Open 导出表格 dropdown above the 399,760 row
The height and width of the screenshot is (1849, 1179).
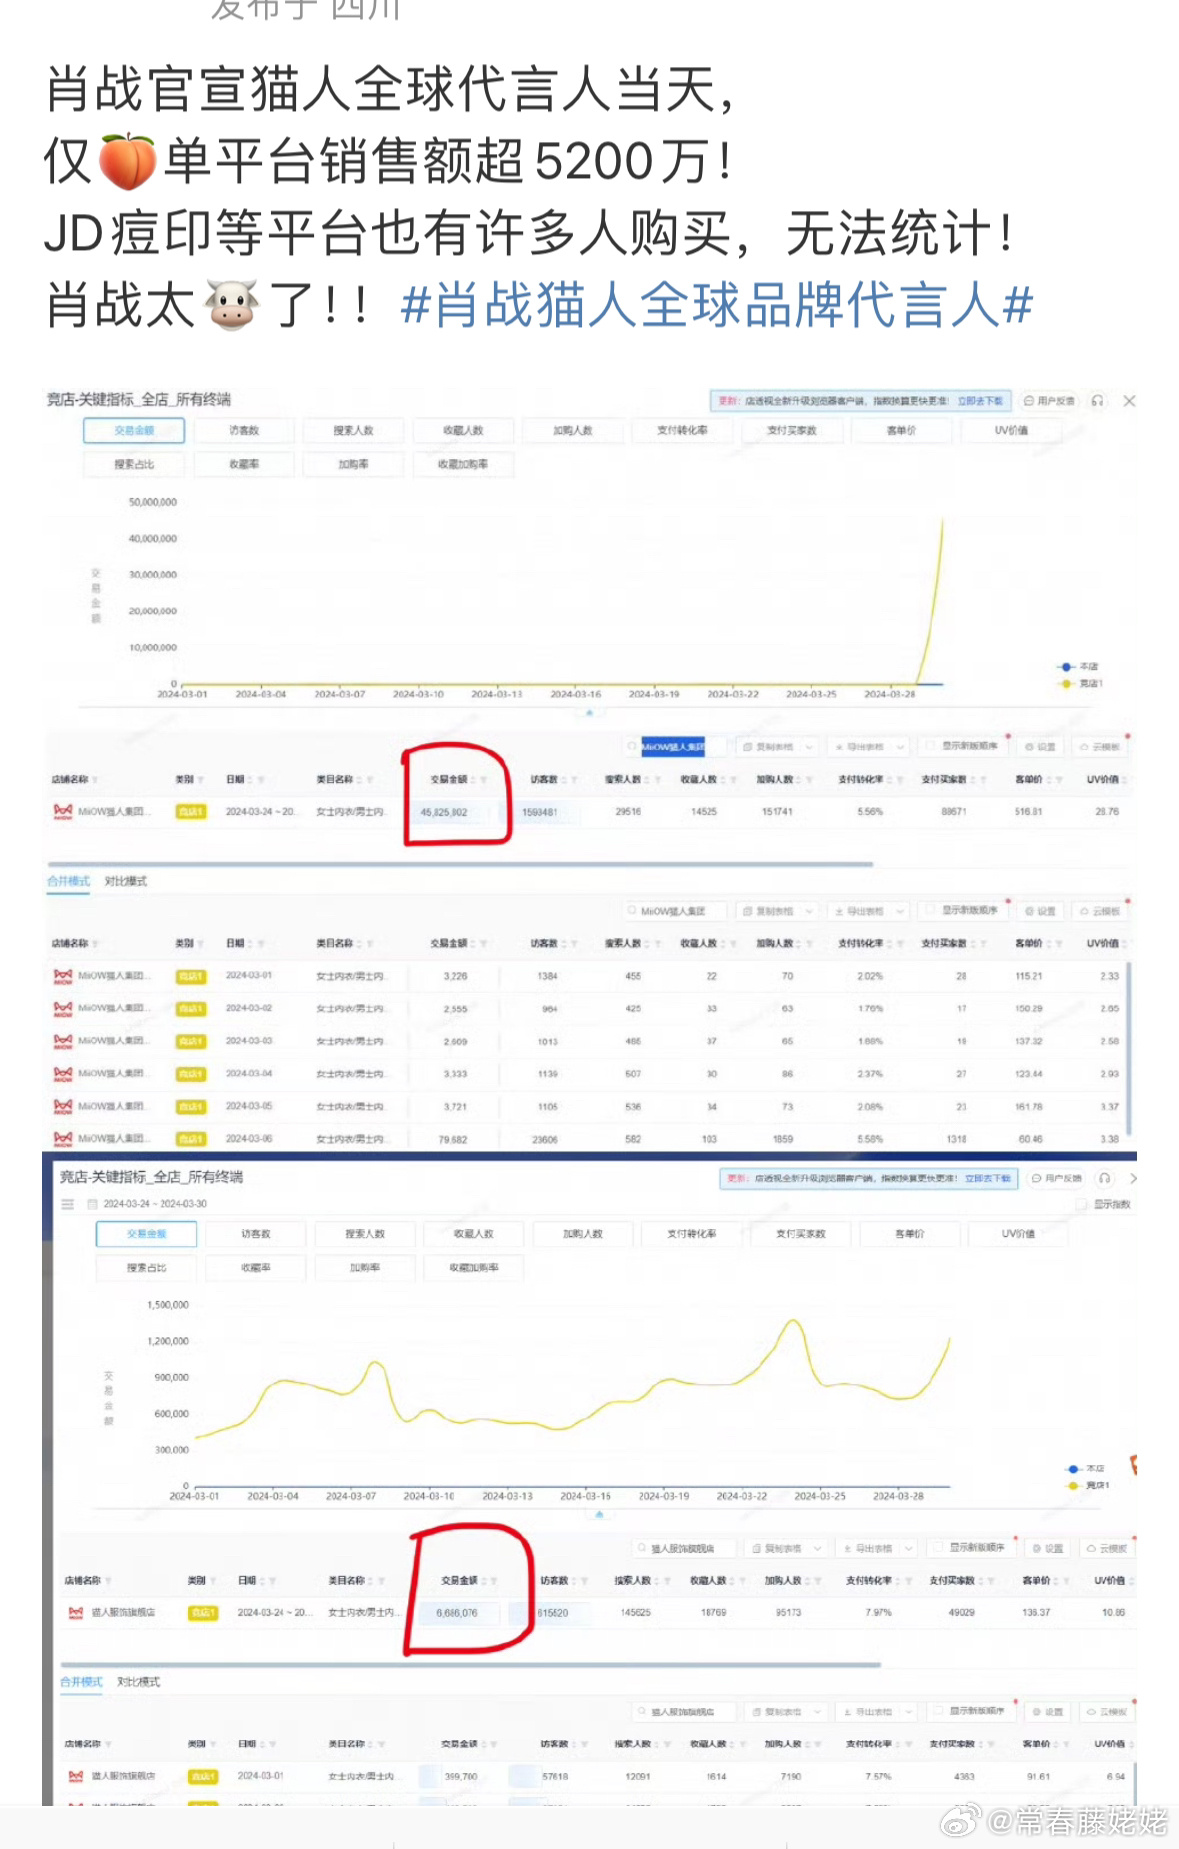pyautogui.click(x=876, y=1712)
